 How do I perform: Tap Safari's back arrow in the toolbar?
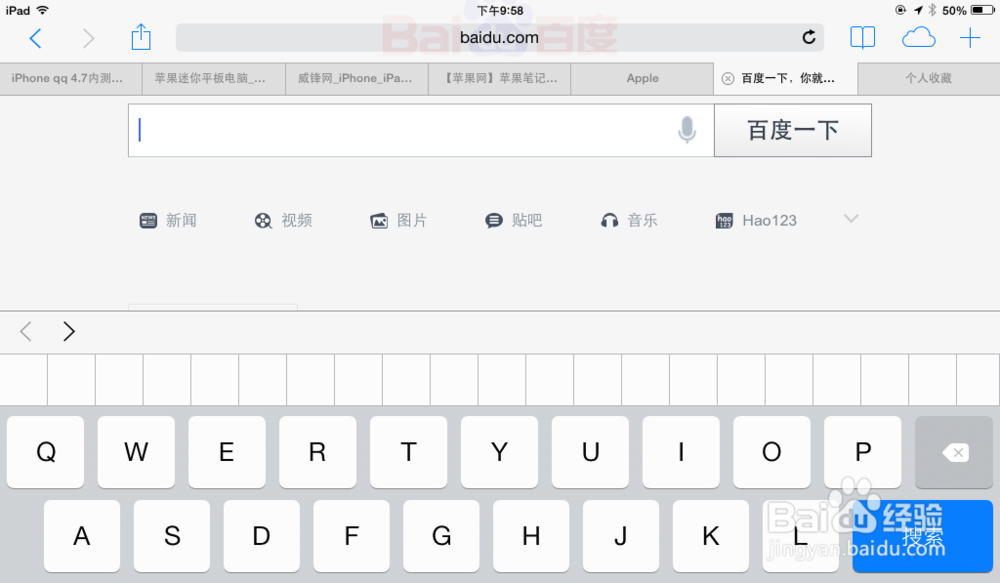point(36,38)
